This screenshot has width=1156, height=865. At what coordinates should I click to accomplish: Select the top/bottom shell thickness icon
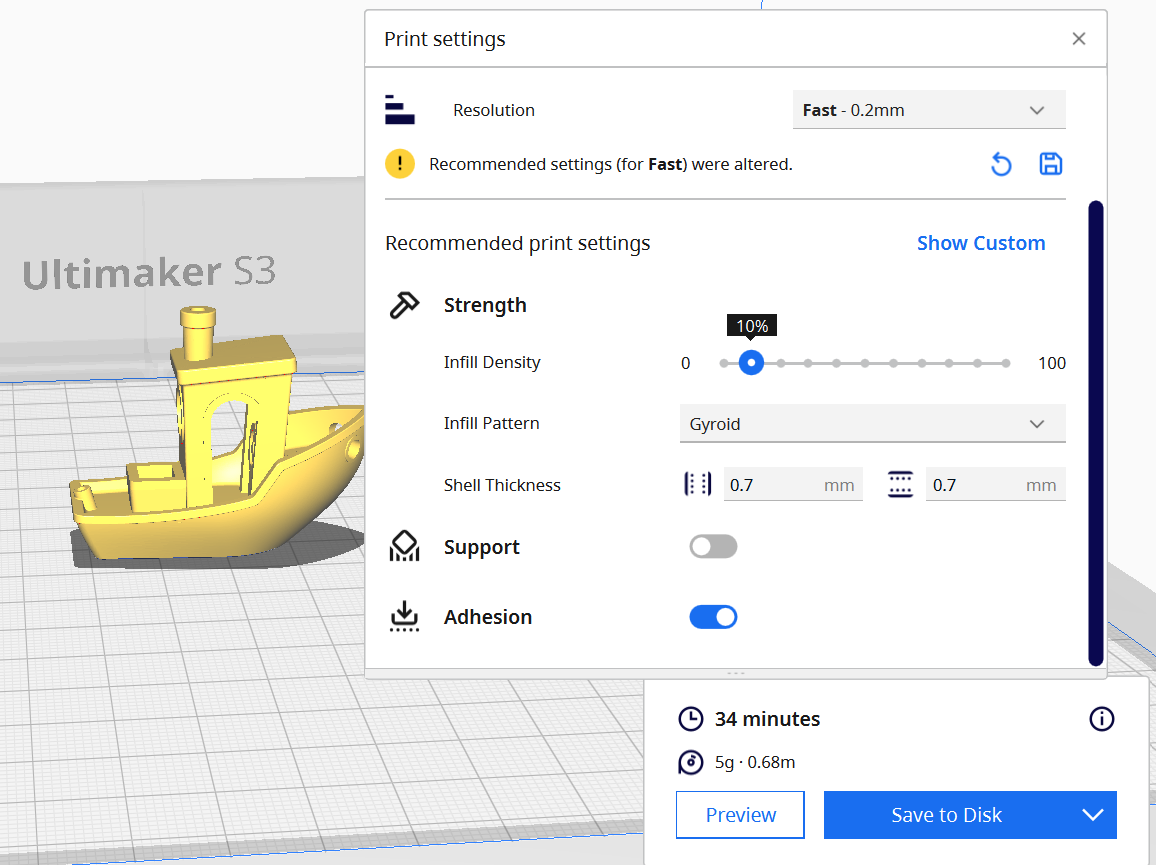[900, 484]
